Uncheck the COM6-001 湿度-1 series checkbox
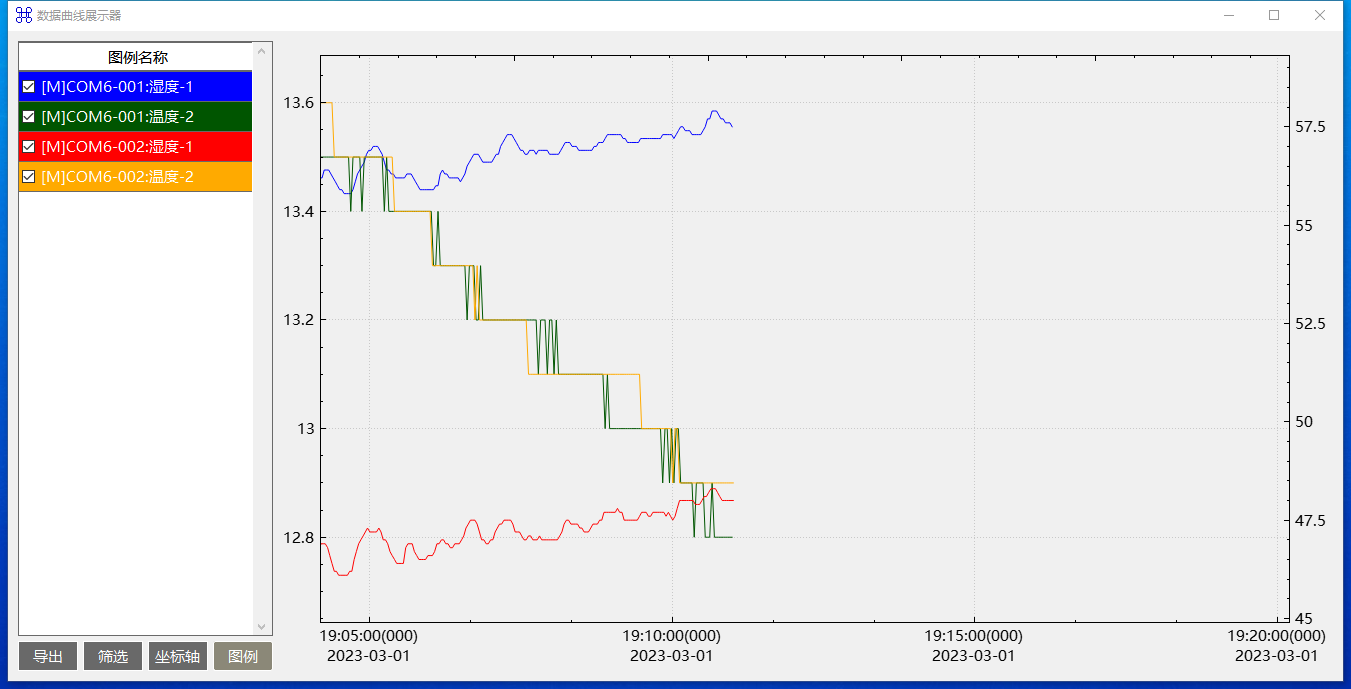 pyautogui.click(x=29, y=87)
